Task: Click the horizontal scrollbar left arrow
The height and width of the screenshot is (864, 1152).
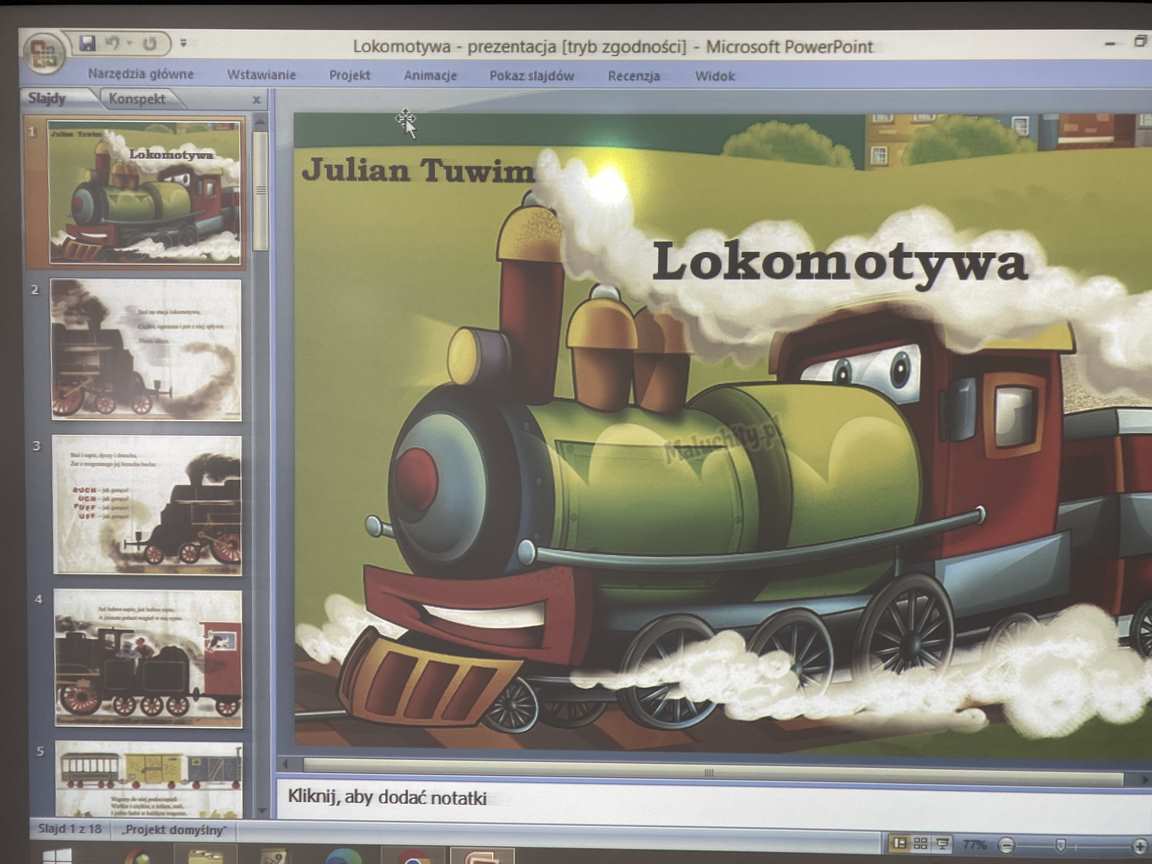Action: [286, 763]
